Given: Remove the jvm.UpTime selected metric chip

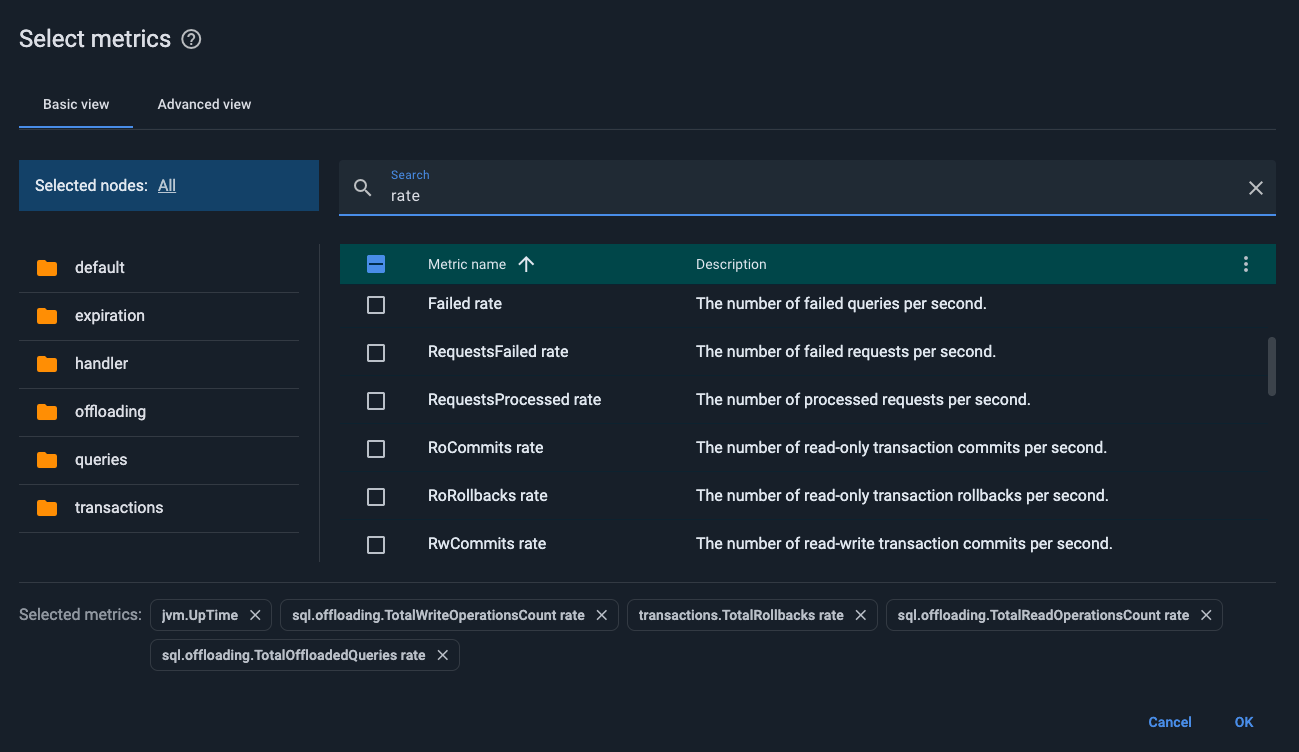Looking at the screenshot, I should (x=256, y=614).
